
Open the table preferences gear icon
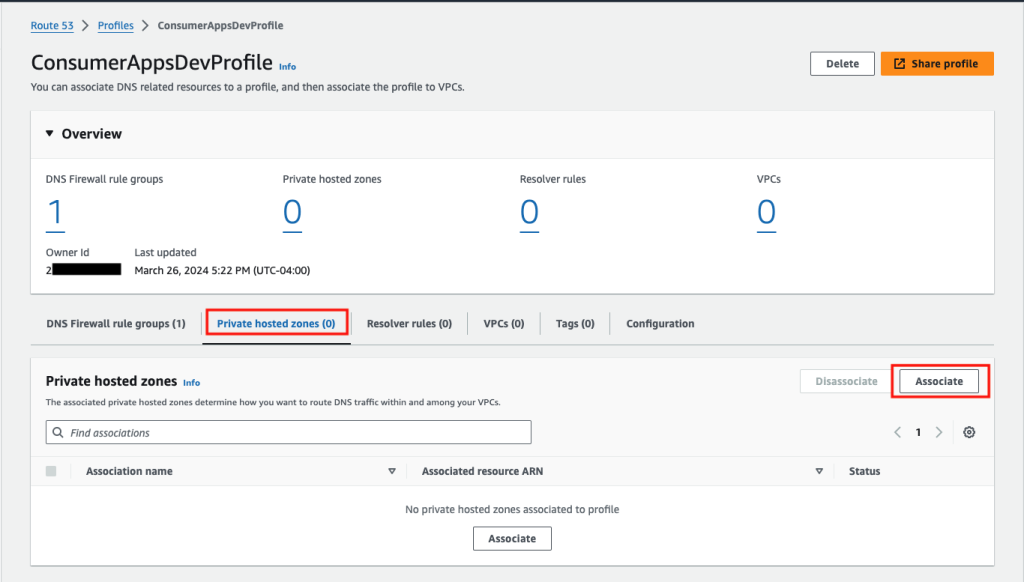(x=968, y=432)
